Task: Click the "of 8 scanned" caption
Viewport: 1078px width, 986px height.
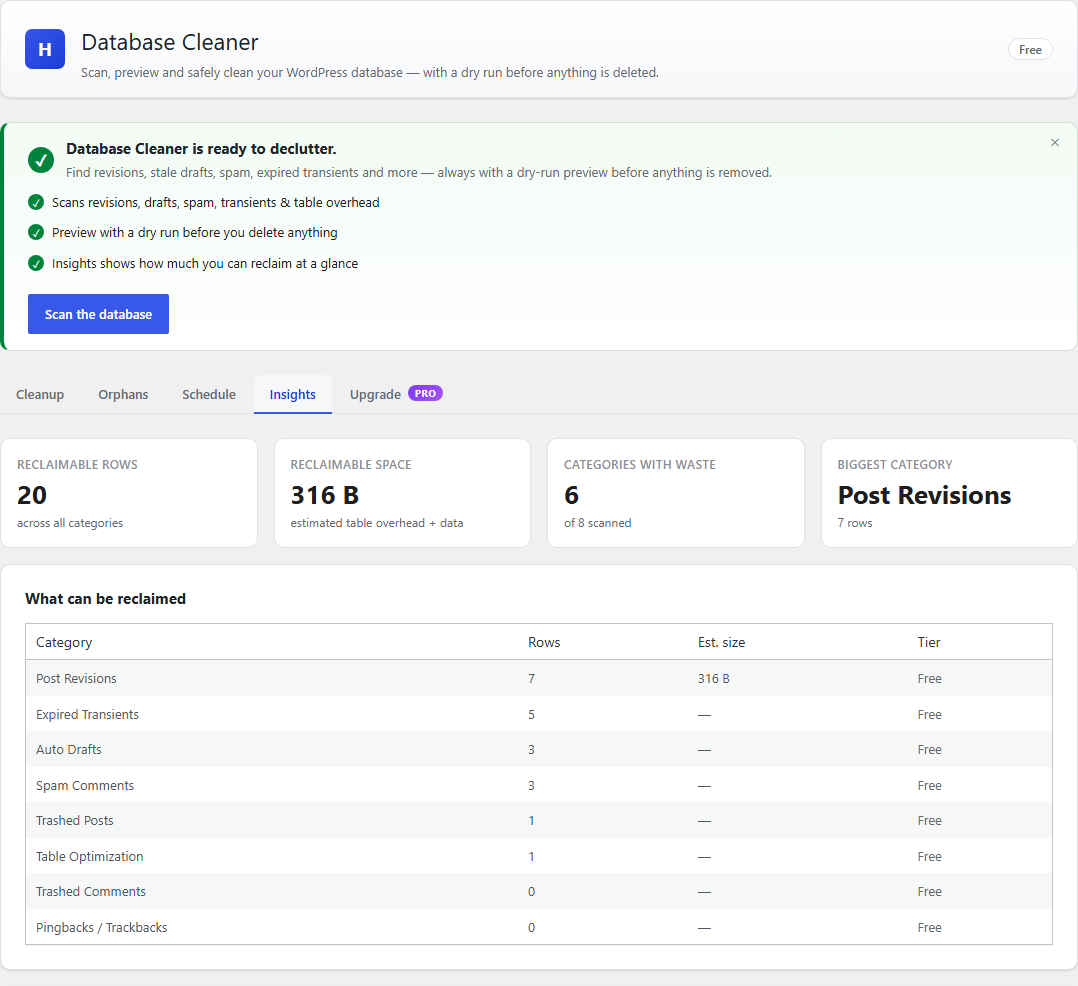Action: click(x=597, y=523)
